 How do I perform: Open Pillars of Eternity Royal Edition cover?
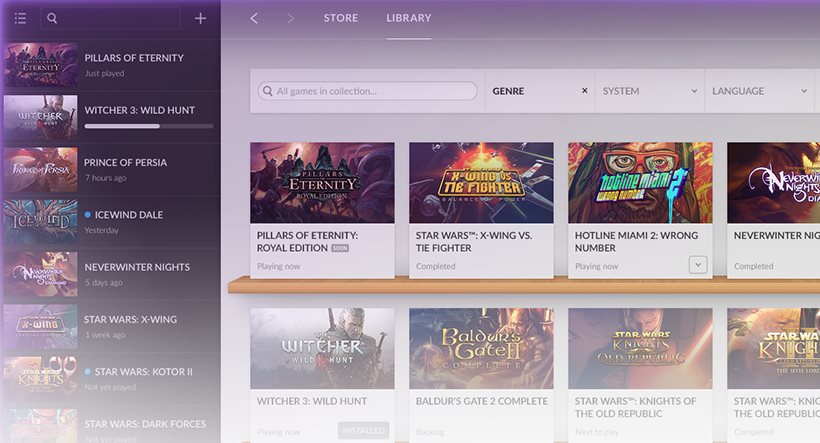tap(322, 182)
